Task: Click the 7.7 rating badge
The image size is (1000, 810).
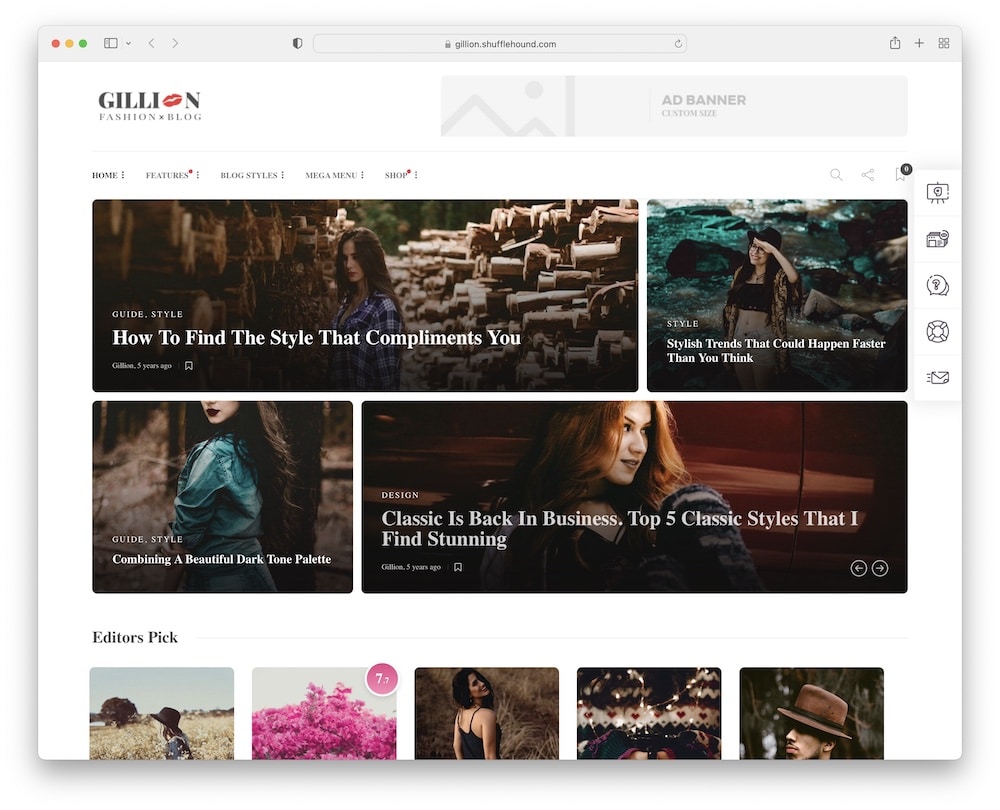Action: pyautogui.click(x=382, y=679)
